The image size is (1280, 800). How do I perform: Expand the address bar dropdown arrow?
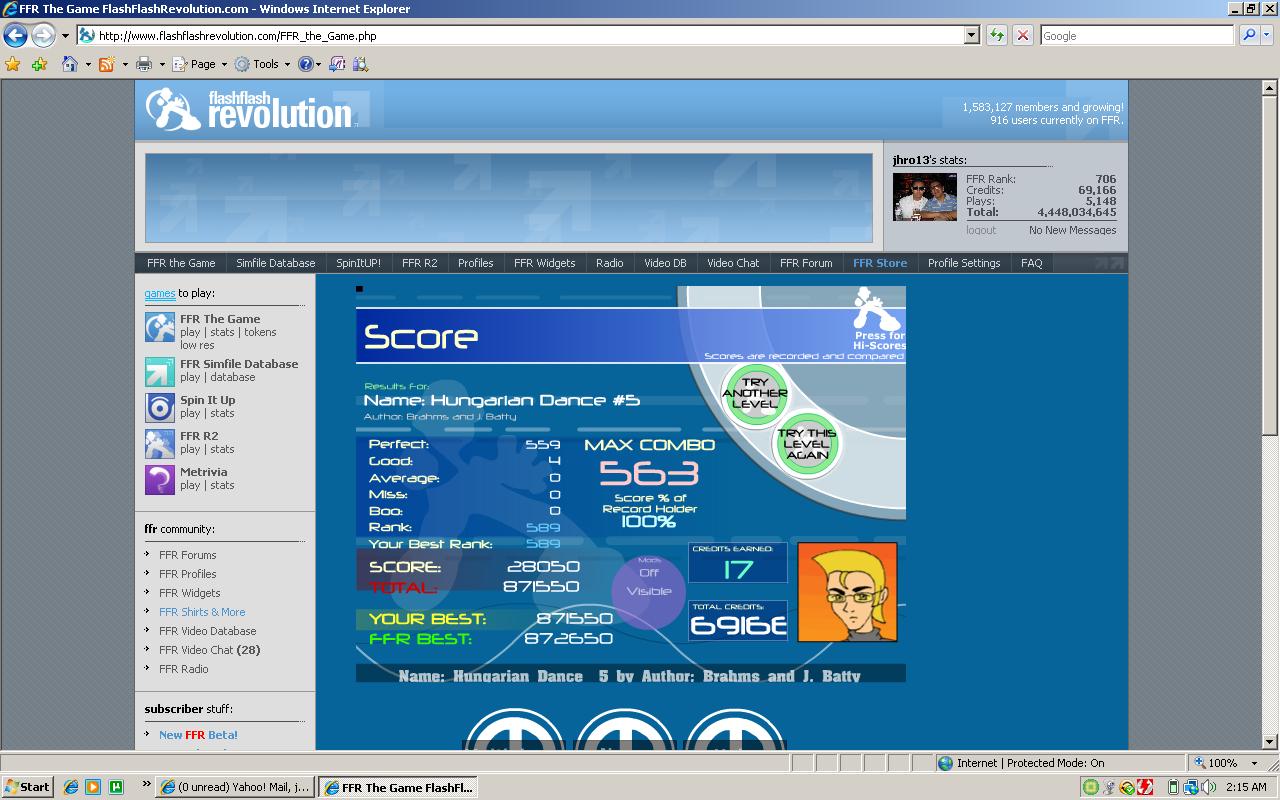tap(971, 36)
